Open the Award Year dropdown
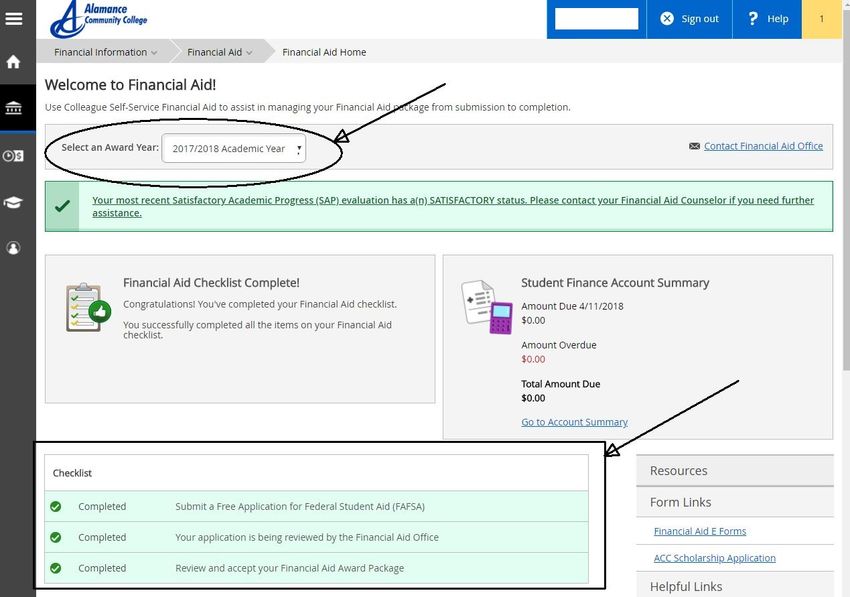Screen dimensions: 850x597 234,148
